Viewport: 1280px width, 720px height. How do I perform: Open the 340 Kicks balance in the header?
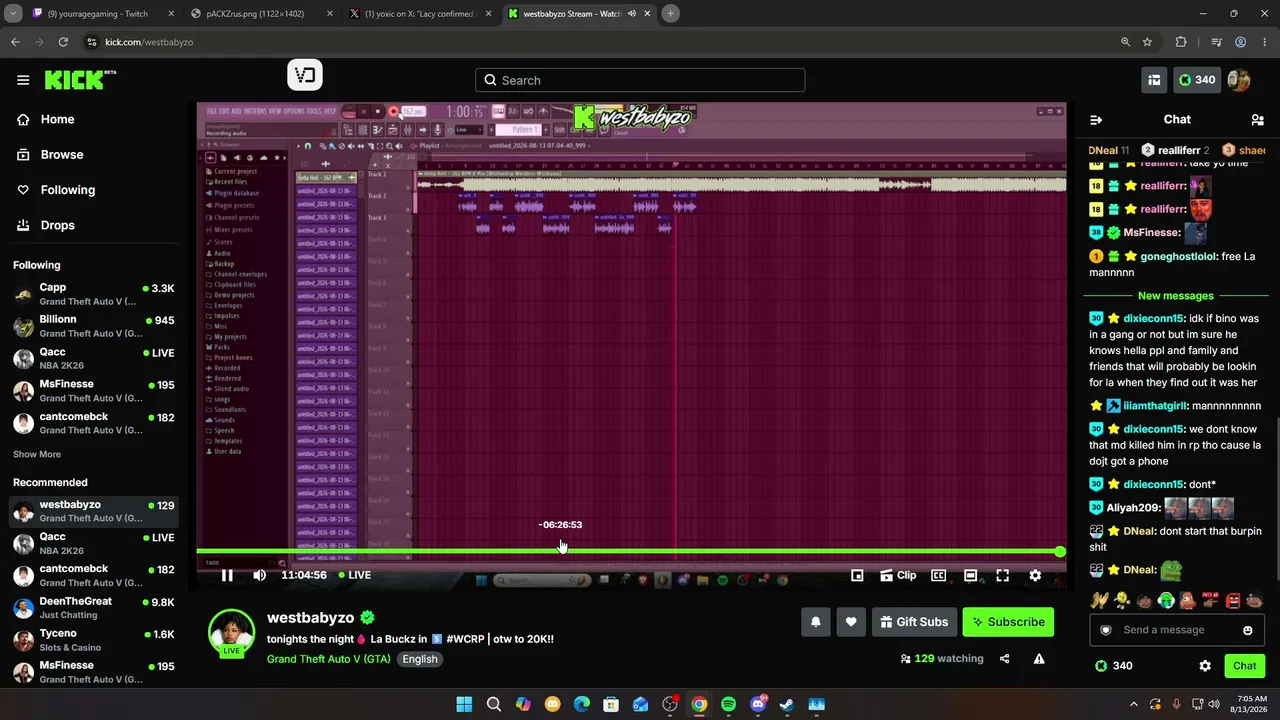1197,80
